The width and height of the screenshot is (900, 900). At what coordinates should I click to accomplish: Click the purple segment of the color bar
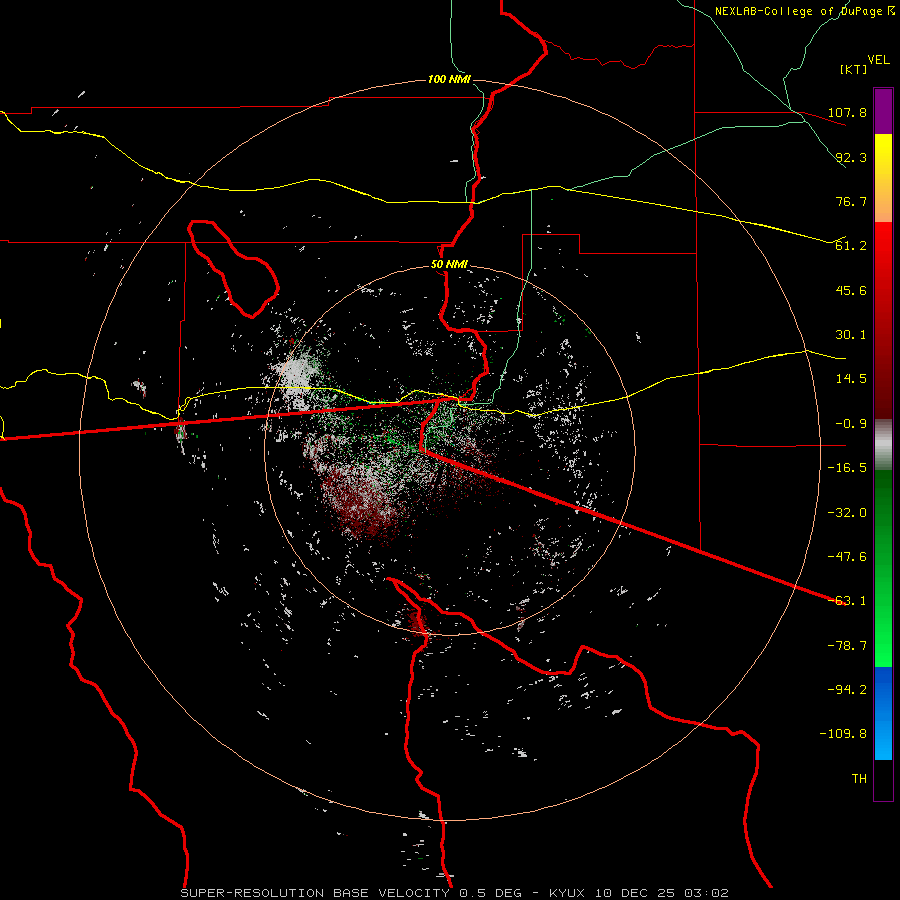pyautogui.click(x=883, y=111)
